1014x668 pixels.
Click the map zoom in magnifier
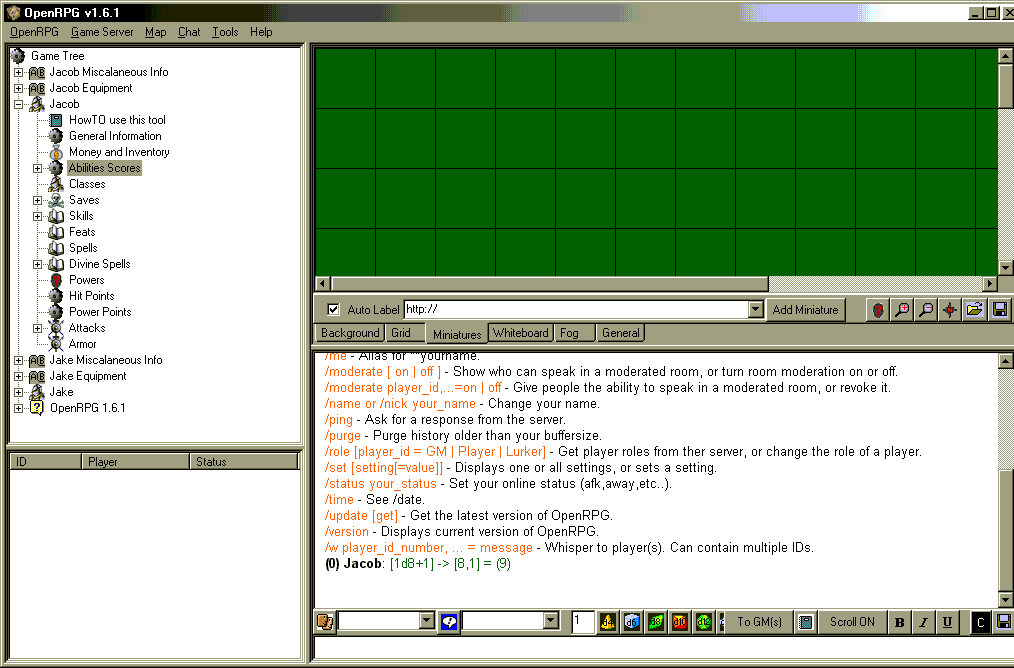tap(902, 310)
